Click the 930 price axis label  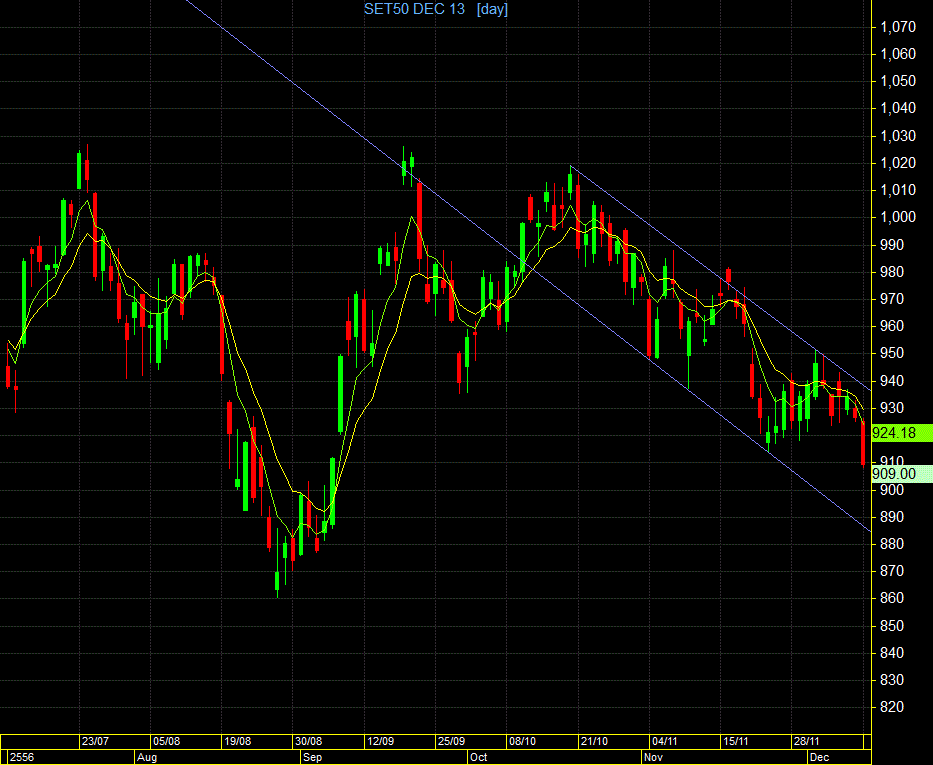click(892, 408)
